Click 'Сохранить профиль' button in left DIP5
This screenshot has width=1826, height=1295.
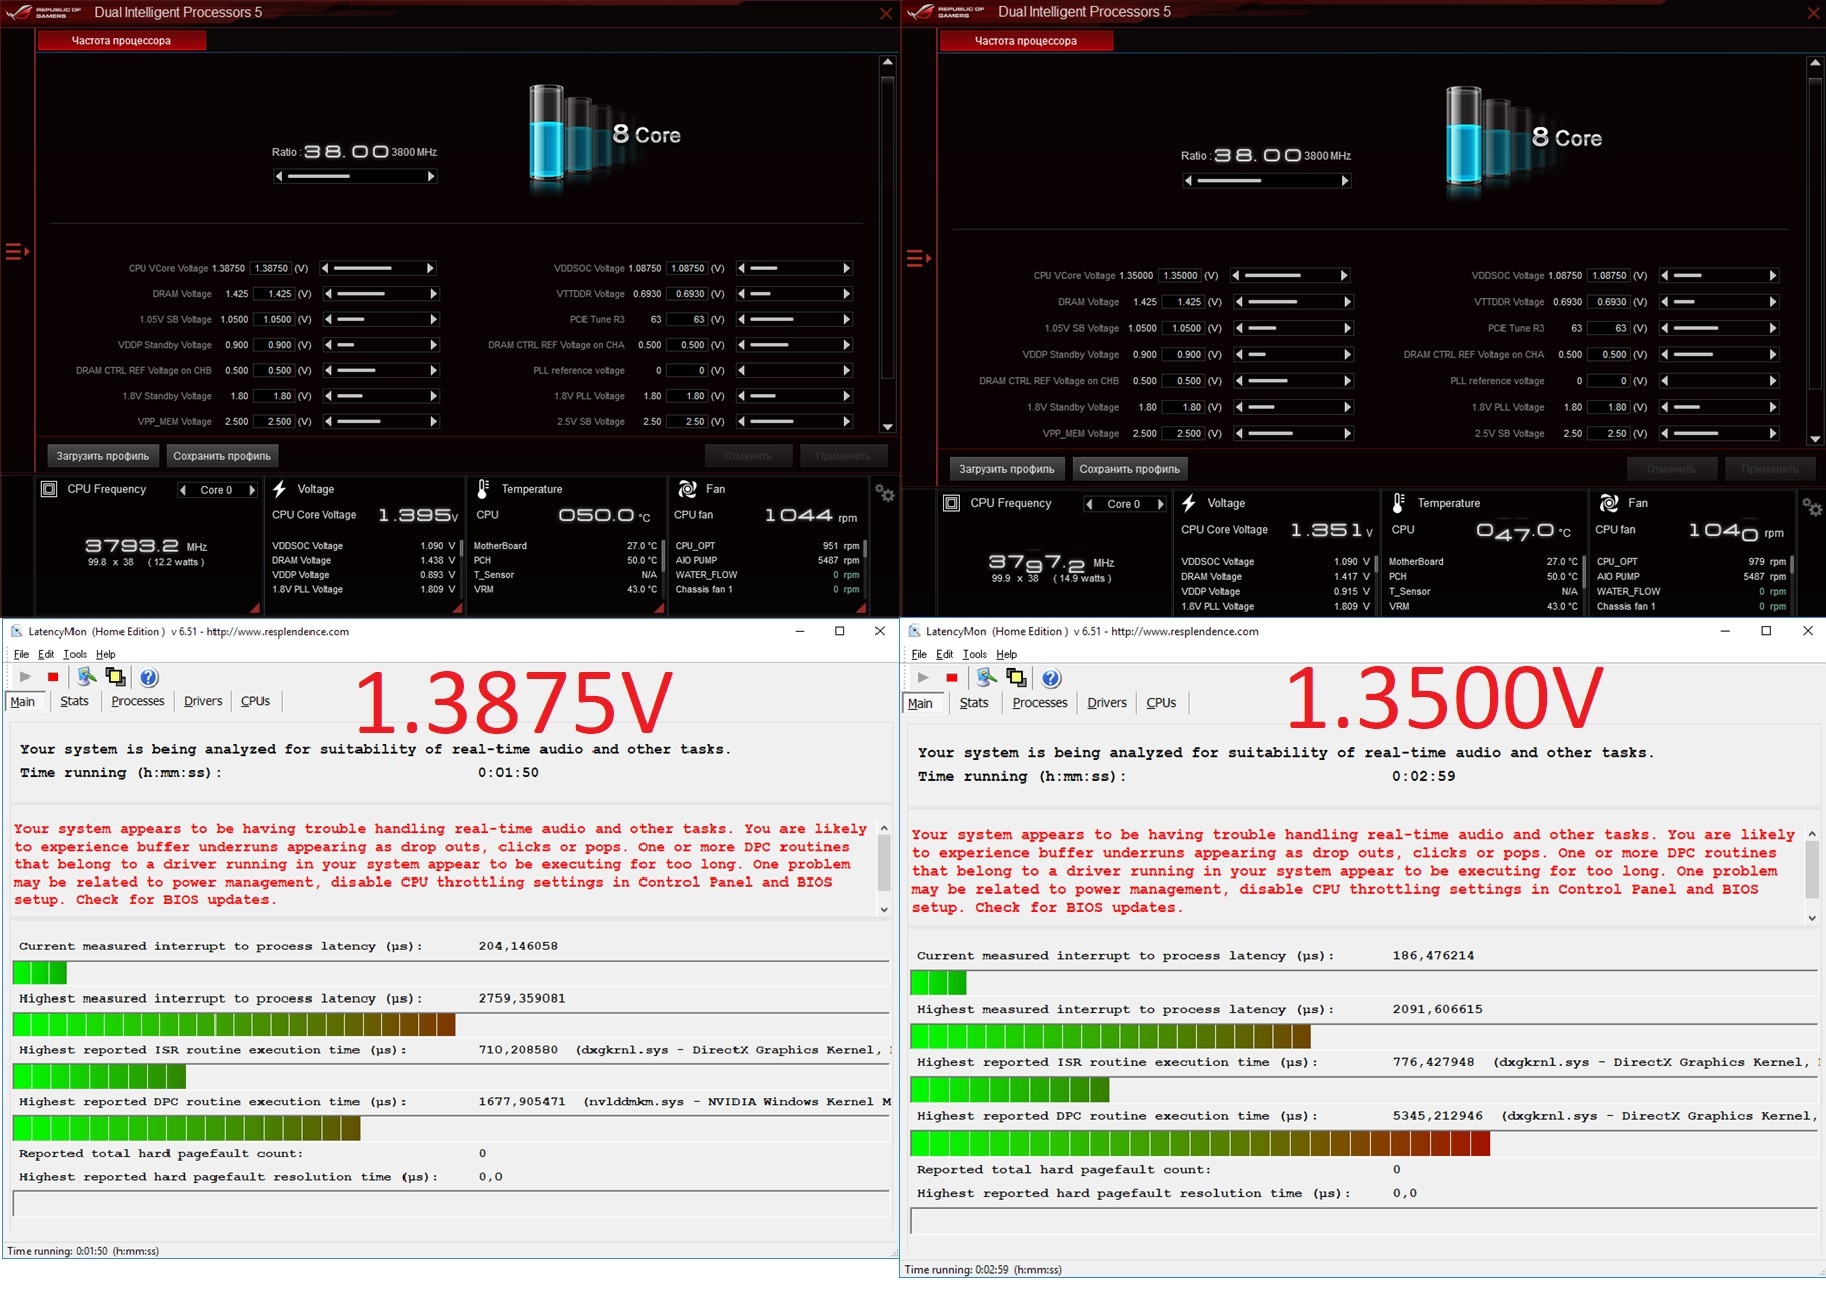[x=222, y=456]
